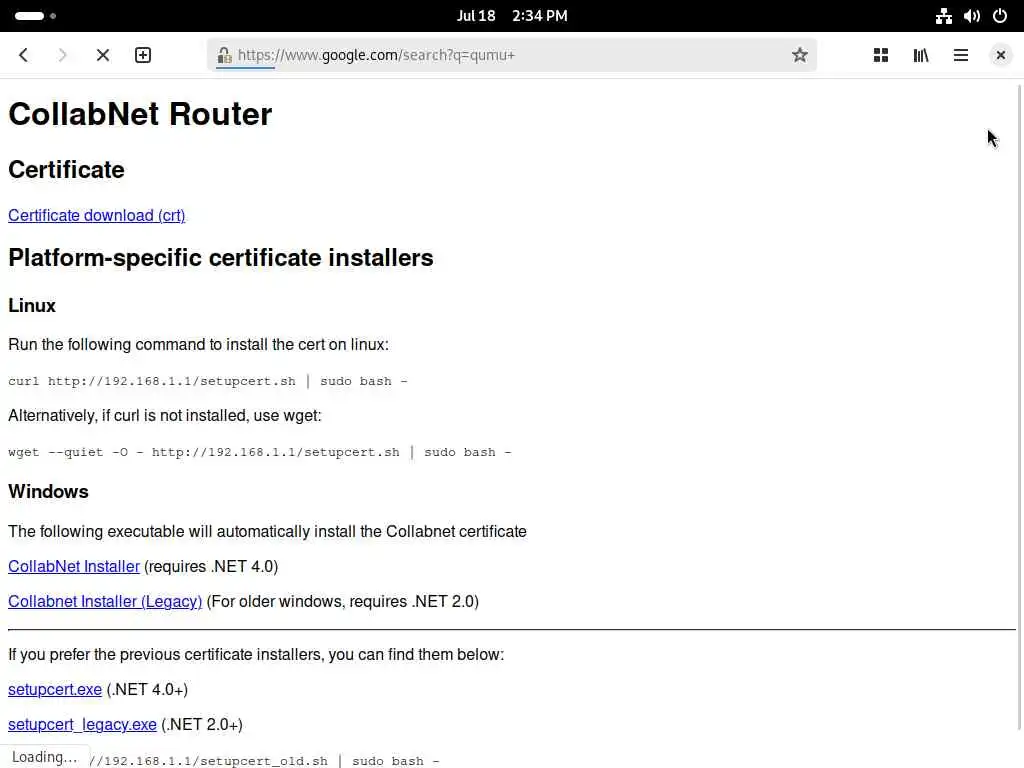Image resolution: width=1024 pixels, height=768 pixels.
Task: Open the bookmarks library icon
Action: [921, 55]
